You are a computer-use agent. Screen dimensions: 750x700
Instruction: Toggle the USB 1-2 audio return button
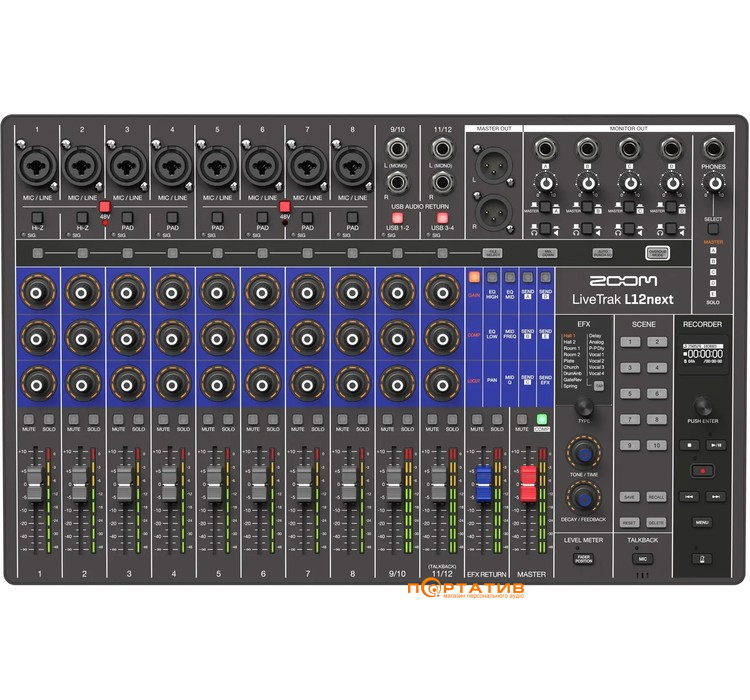click(x=397, y=218)
